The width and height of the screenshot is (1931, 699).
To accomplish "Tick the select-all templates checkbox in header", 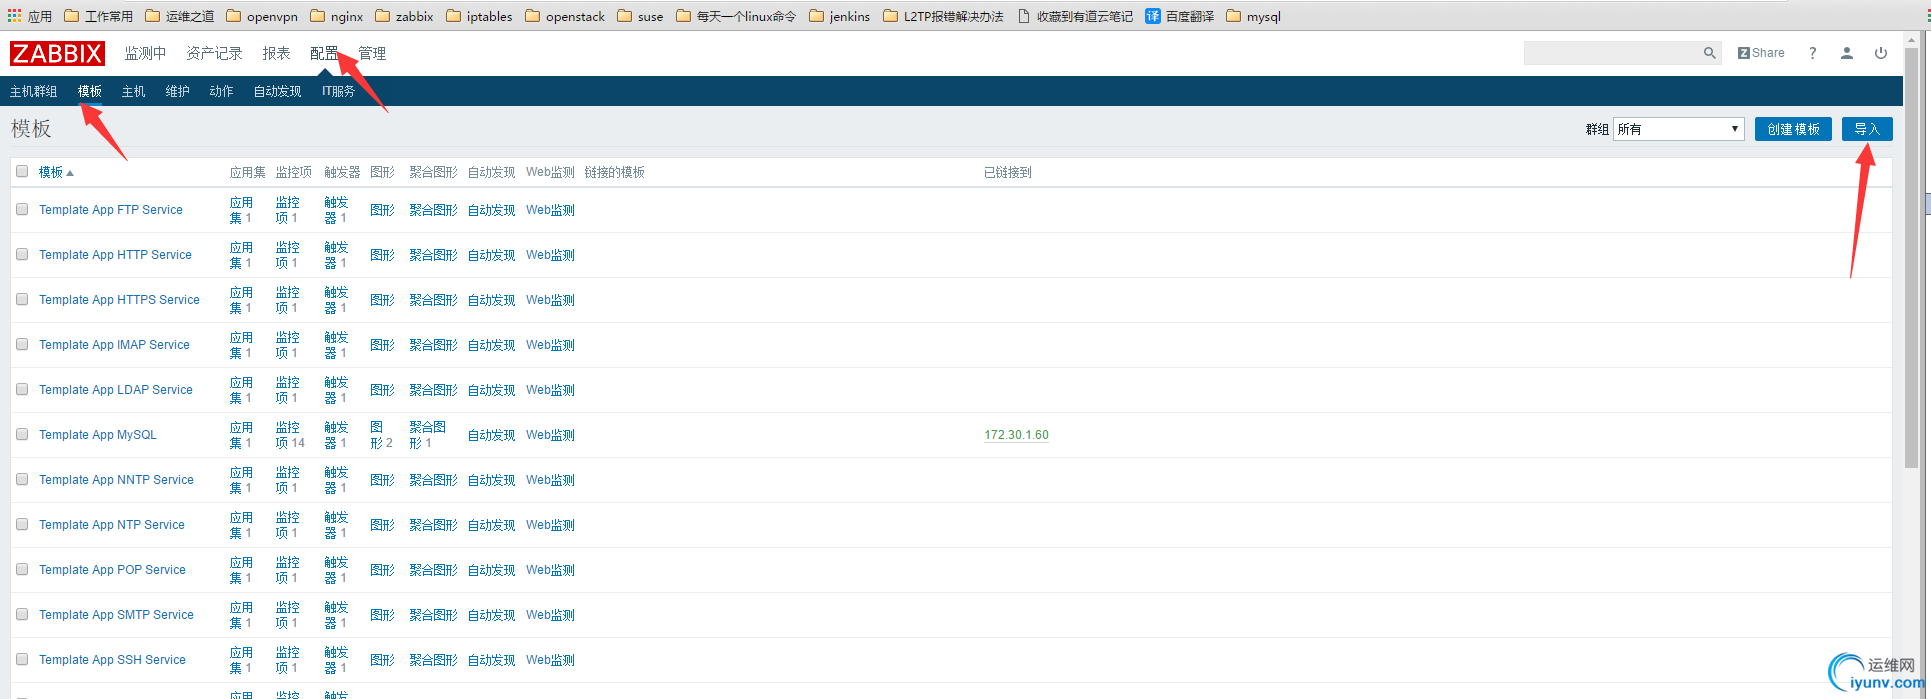I will pyautogui.click(x=22, y=171).
